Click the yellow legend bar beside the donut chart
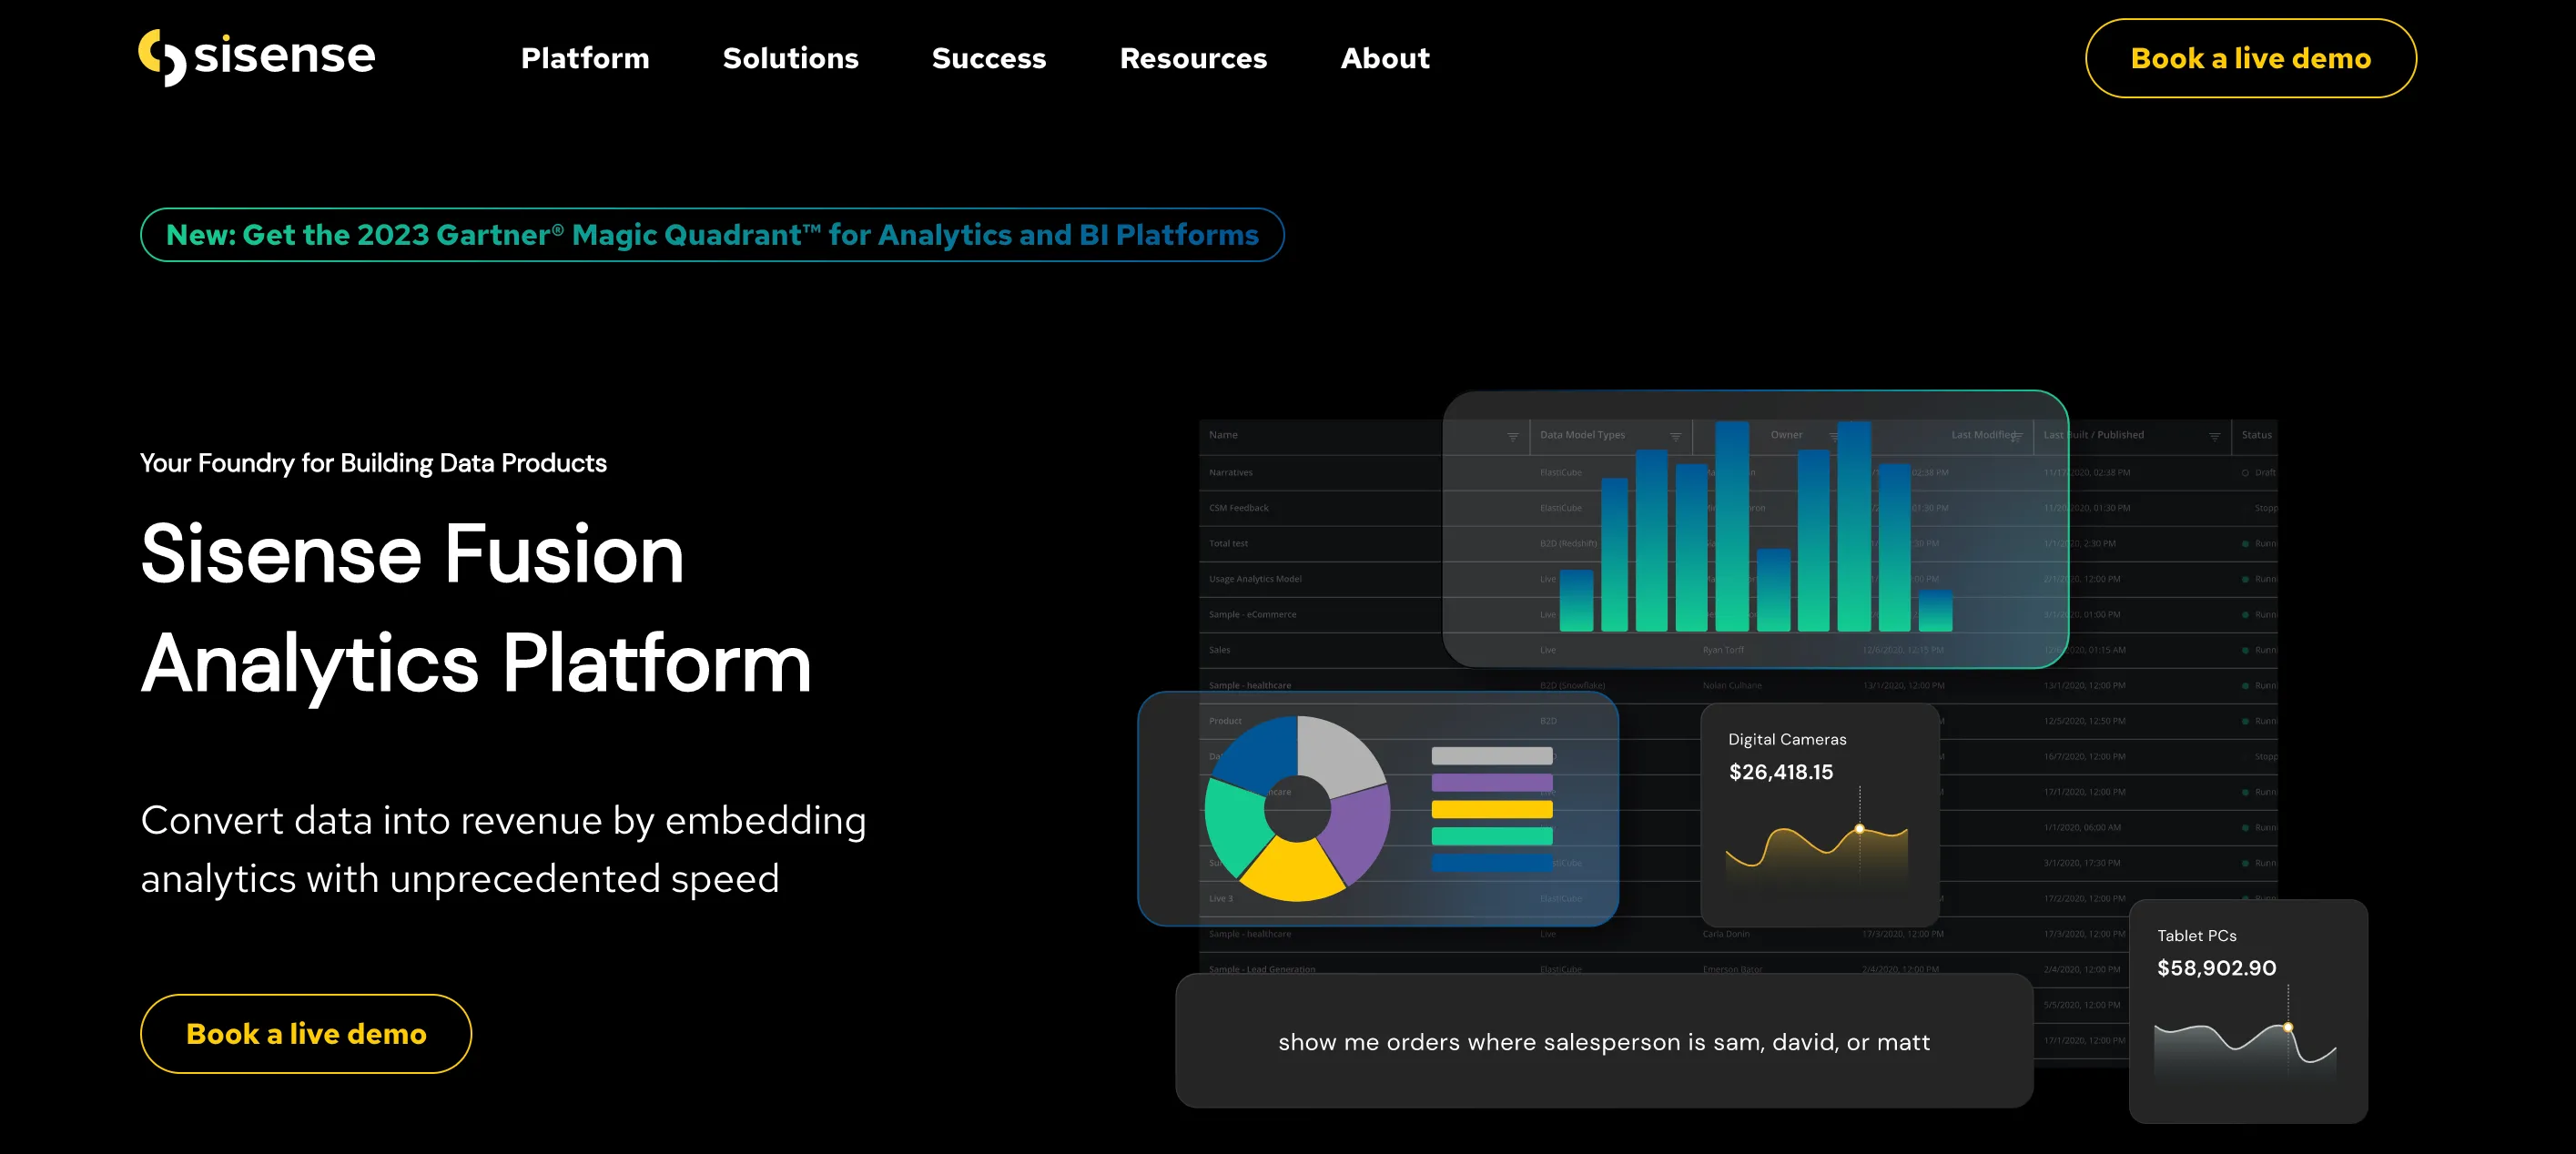Screen dimensions: 2576x1154 point(1491,809)
